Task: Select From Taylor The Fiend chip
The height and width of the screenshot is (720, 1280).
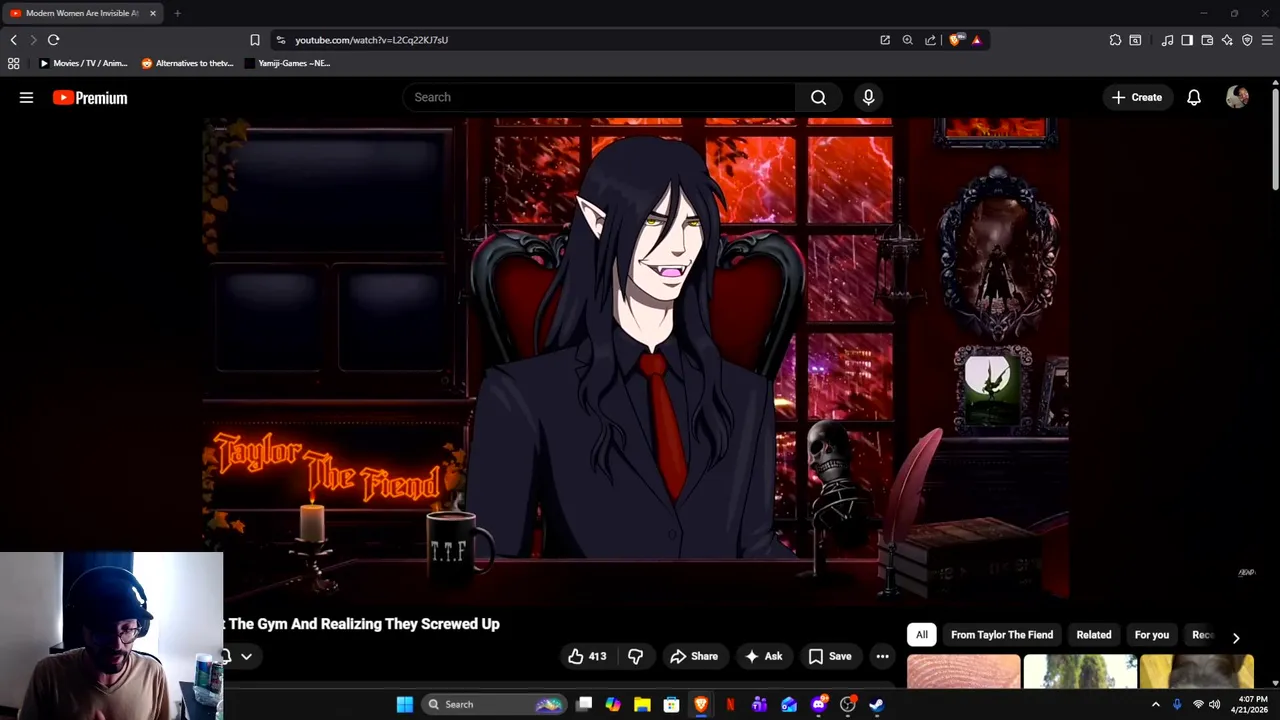Action: click(x=1002, y=635)
